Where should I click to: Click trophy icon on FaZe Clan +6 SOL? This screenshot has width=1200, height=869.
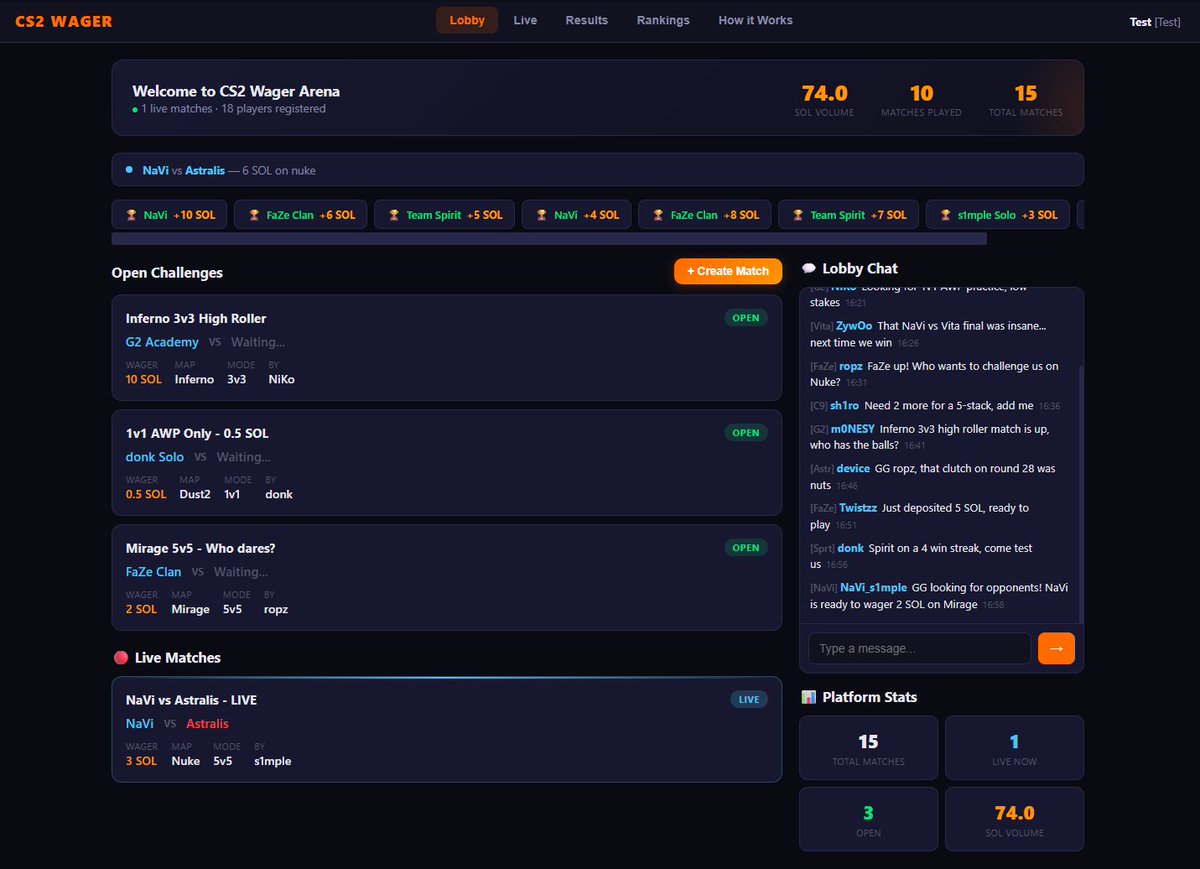coord(254,215)
